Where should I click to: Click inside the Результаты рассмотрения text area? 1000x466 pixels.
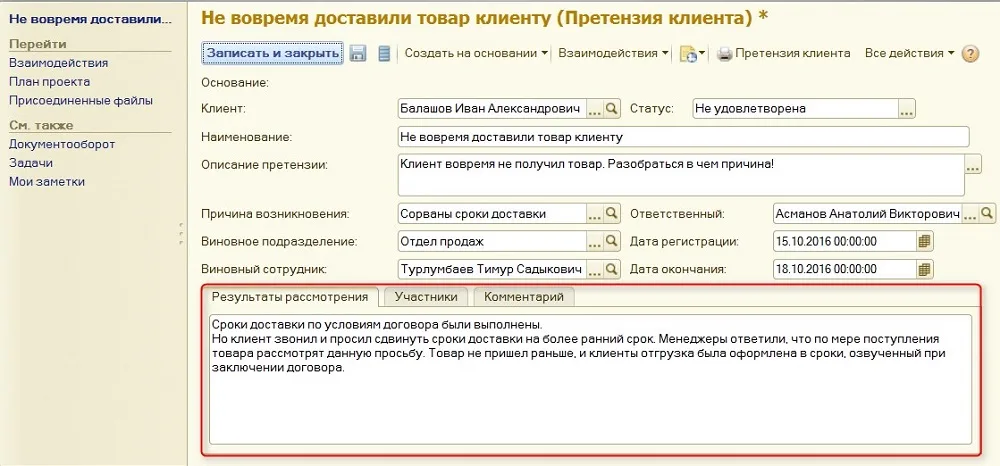click(x=591, y=379)
